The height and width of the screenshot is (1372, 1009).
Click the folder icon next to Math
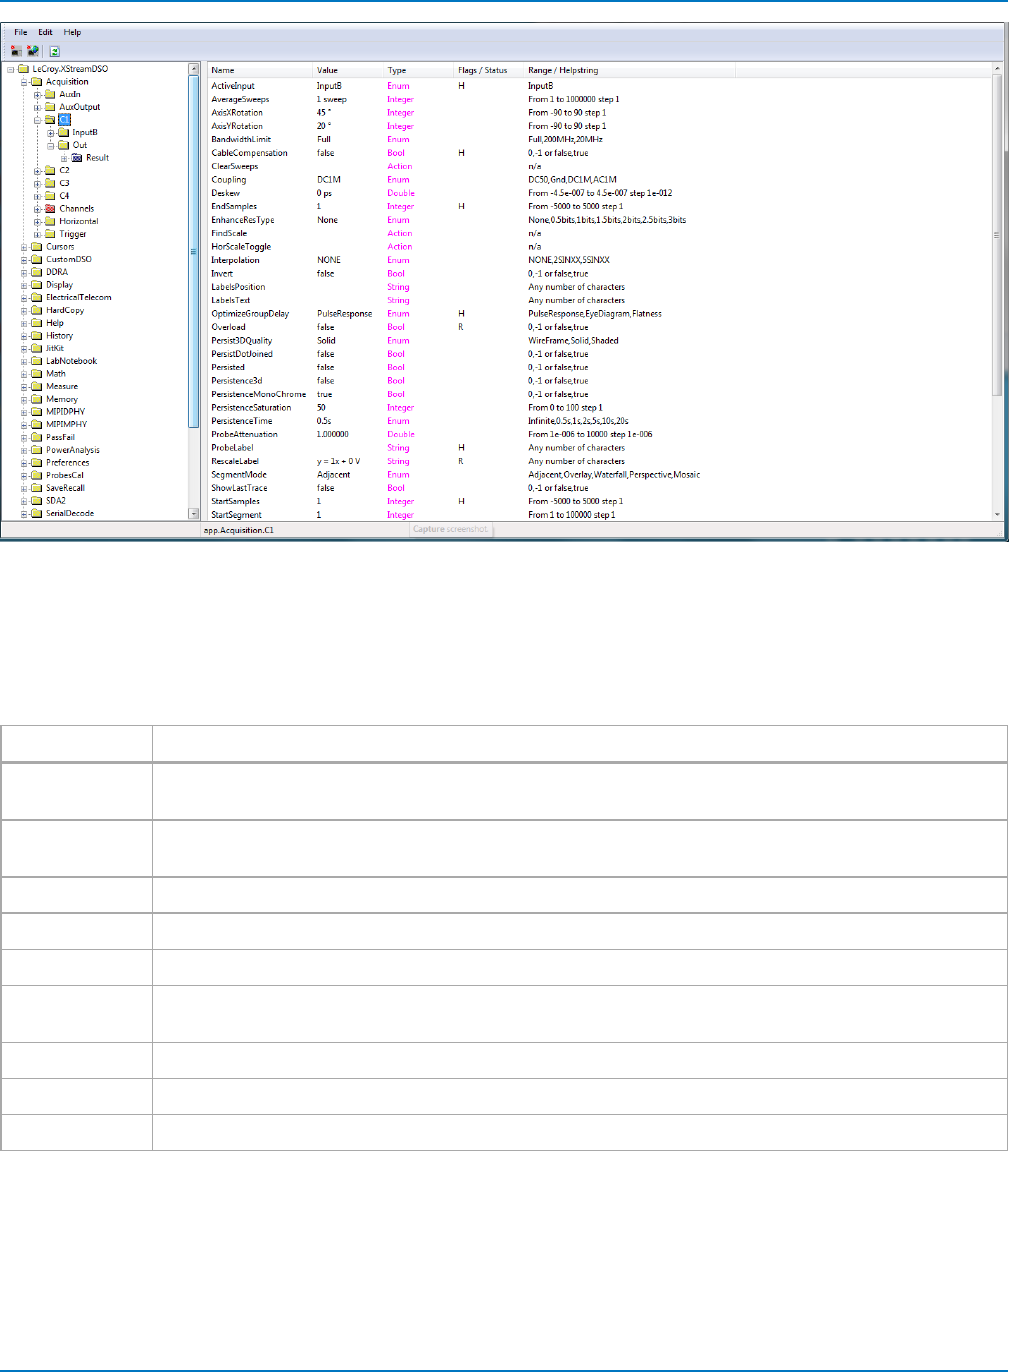[x=37, y=374]
